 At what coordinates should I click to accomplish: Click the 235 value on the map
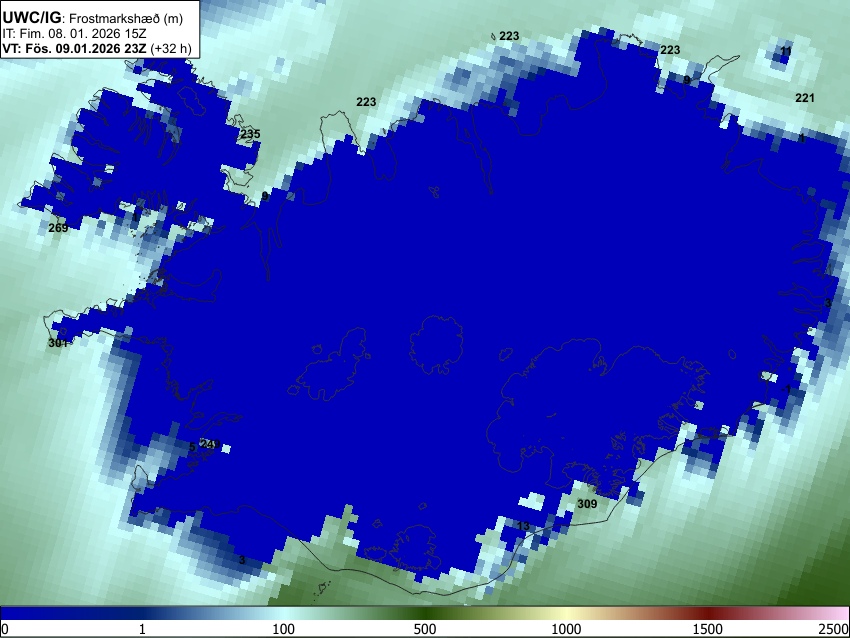tap(250, 134)
